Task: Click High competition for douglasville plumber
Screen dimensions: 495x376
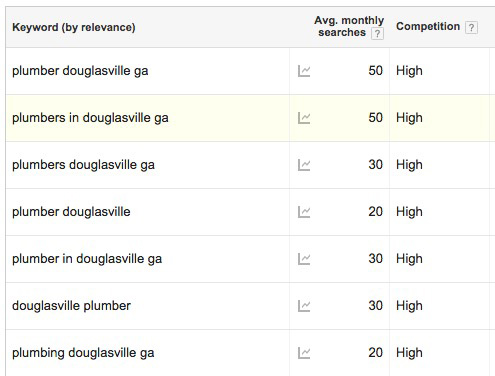Action: (x=409, y=306)
